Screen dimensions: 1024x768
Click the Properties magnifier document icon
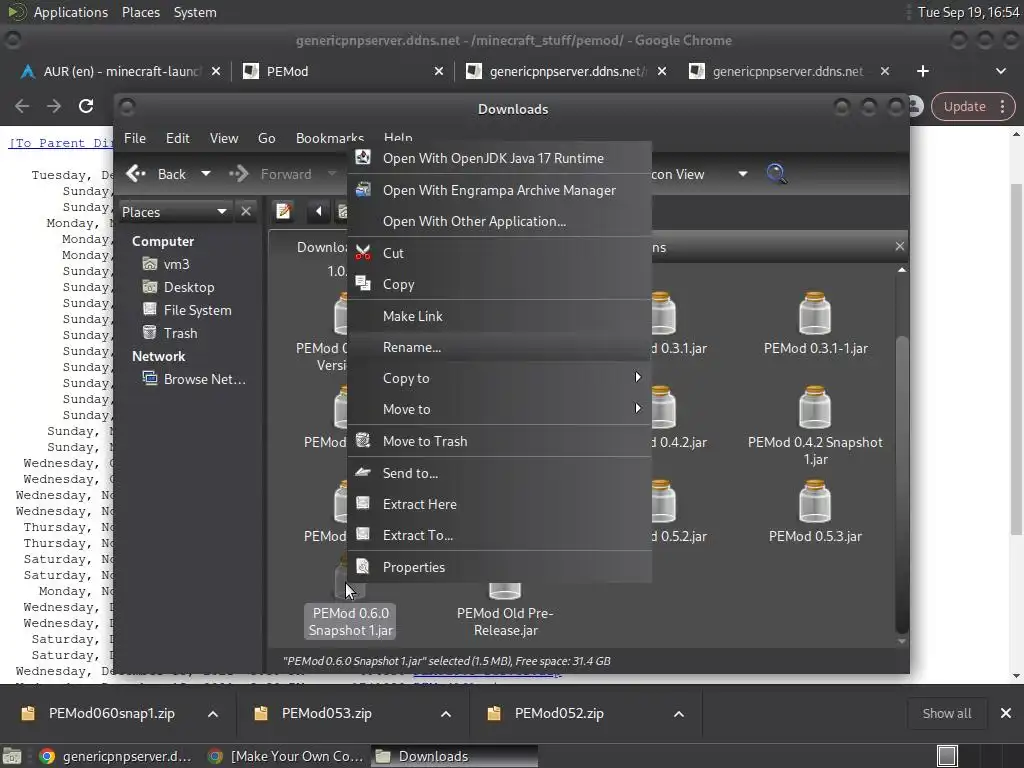[363, 566]
